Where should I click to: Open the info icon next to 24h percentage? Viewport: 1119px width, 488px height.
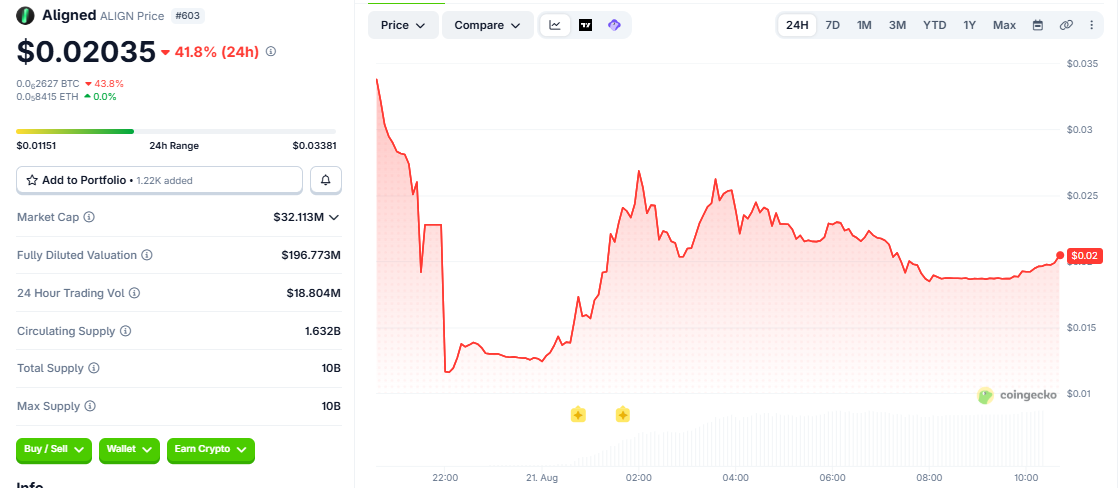click(271, 51)
